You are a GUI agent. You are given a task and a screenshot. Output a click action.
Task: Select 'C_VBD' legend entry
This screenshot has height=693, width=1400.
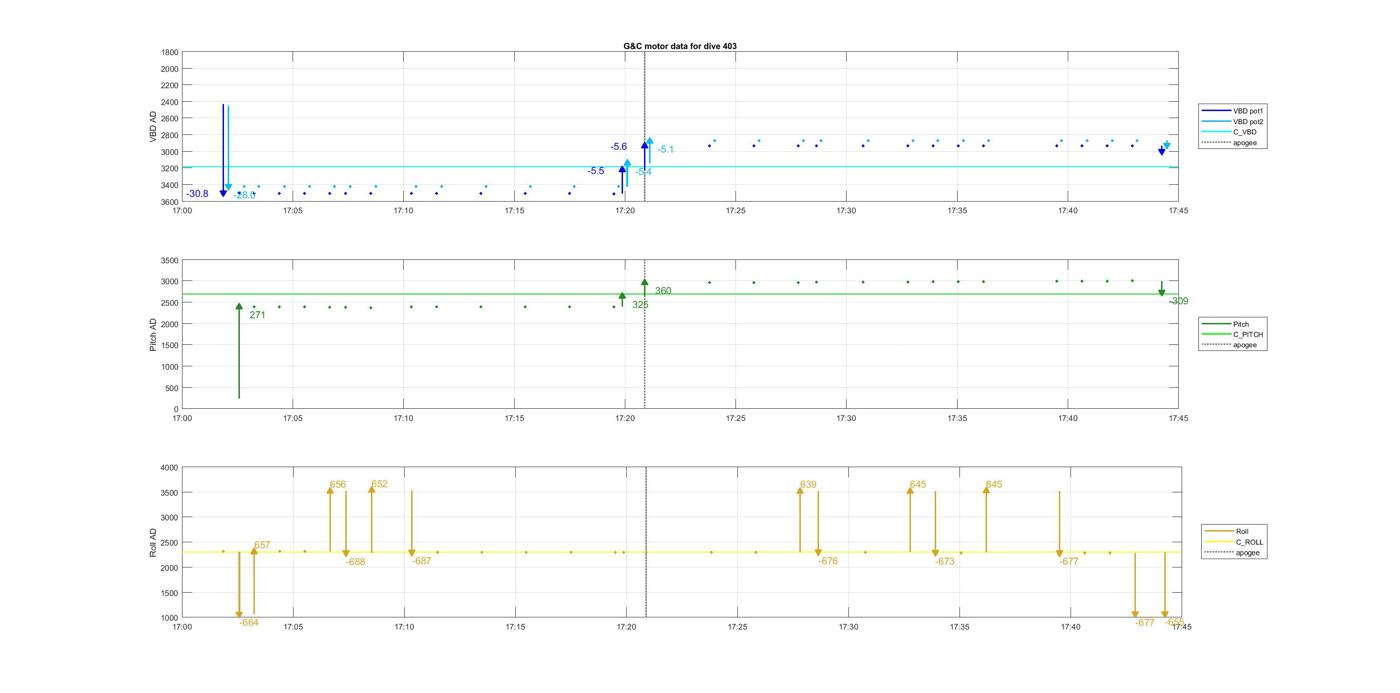pyautogui.click(x=1231, y=132)
